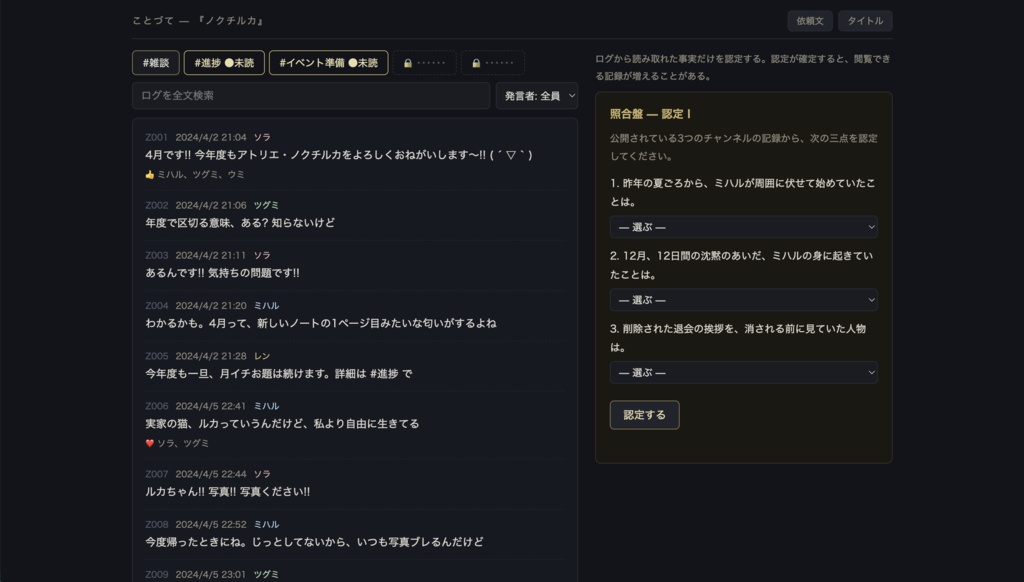
Task: Click the ことづて — 『ノクチルカ』 title
Action: (x=198, y=21)
